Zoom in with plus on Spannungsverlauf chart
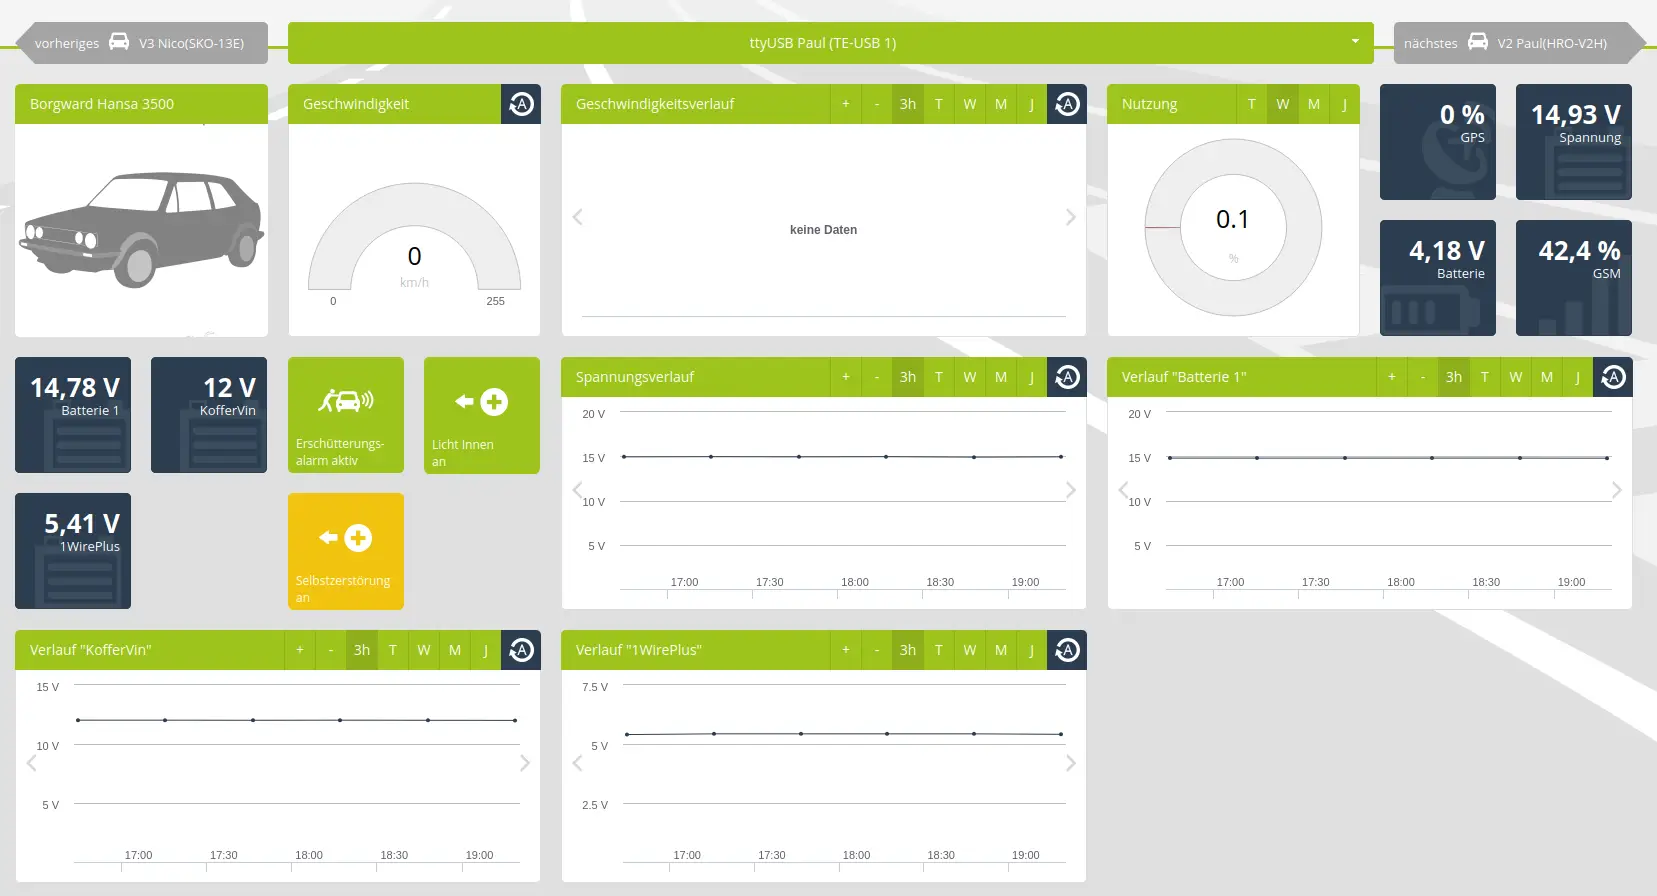1657x896 pixels. [845, 377]
